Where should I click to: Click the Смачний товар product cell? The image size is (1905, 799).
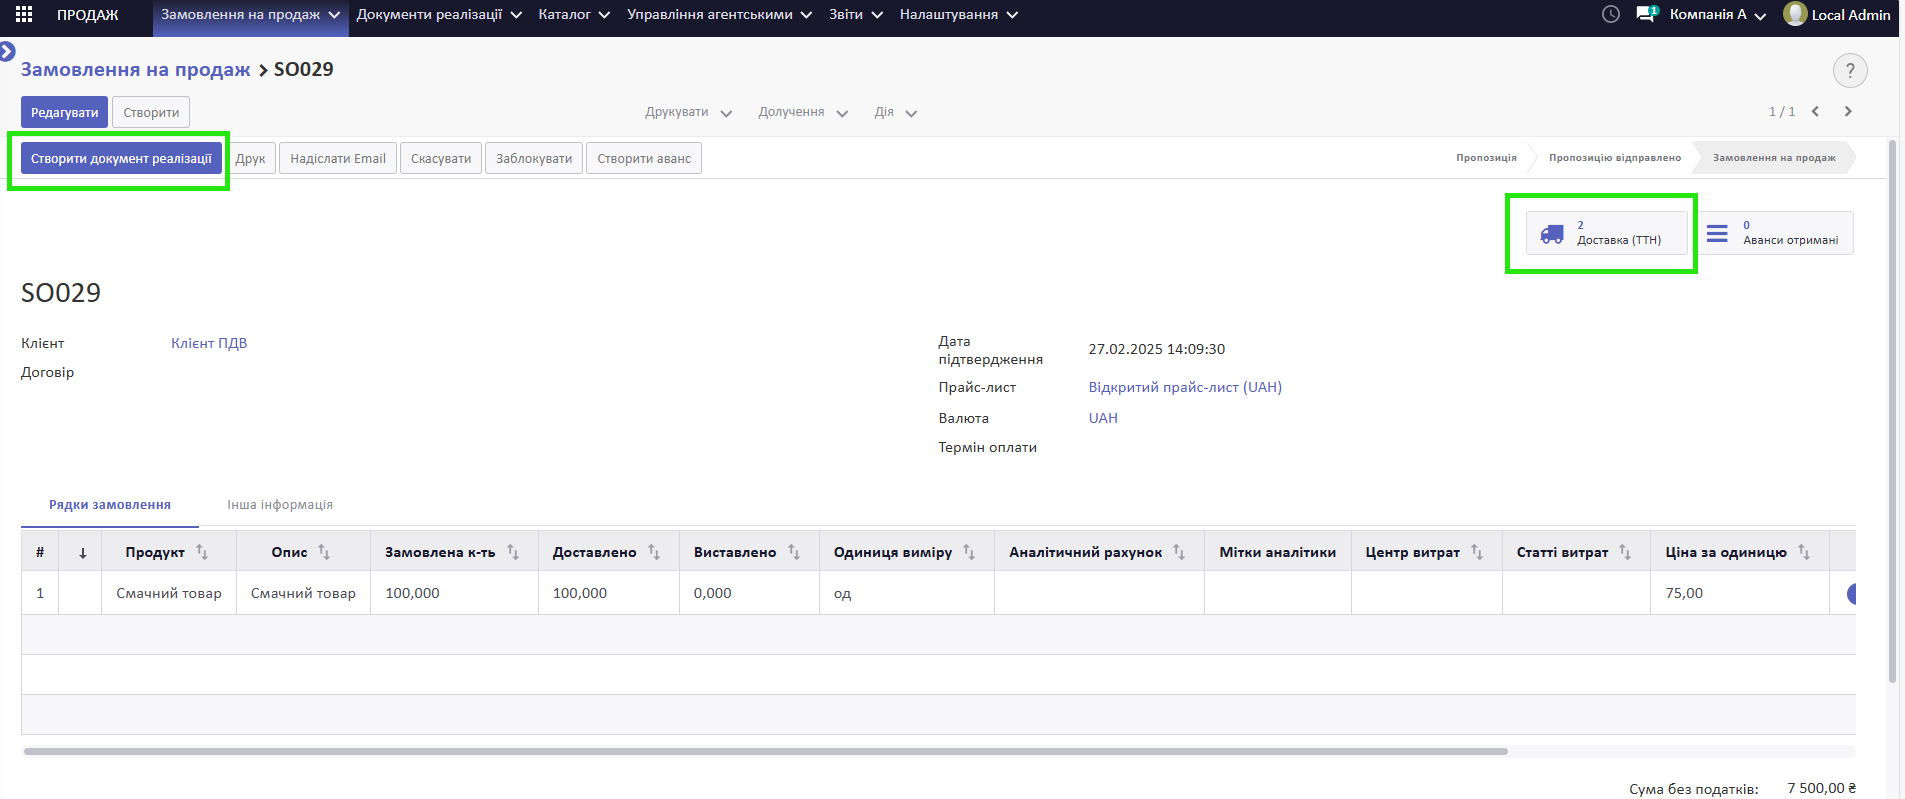[x=169, y=593]
